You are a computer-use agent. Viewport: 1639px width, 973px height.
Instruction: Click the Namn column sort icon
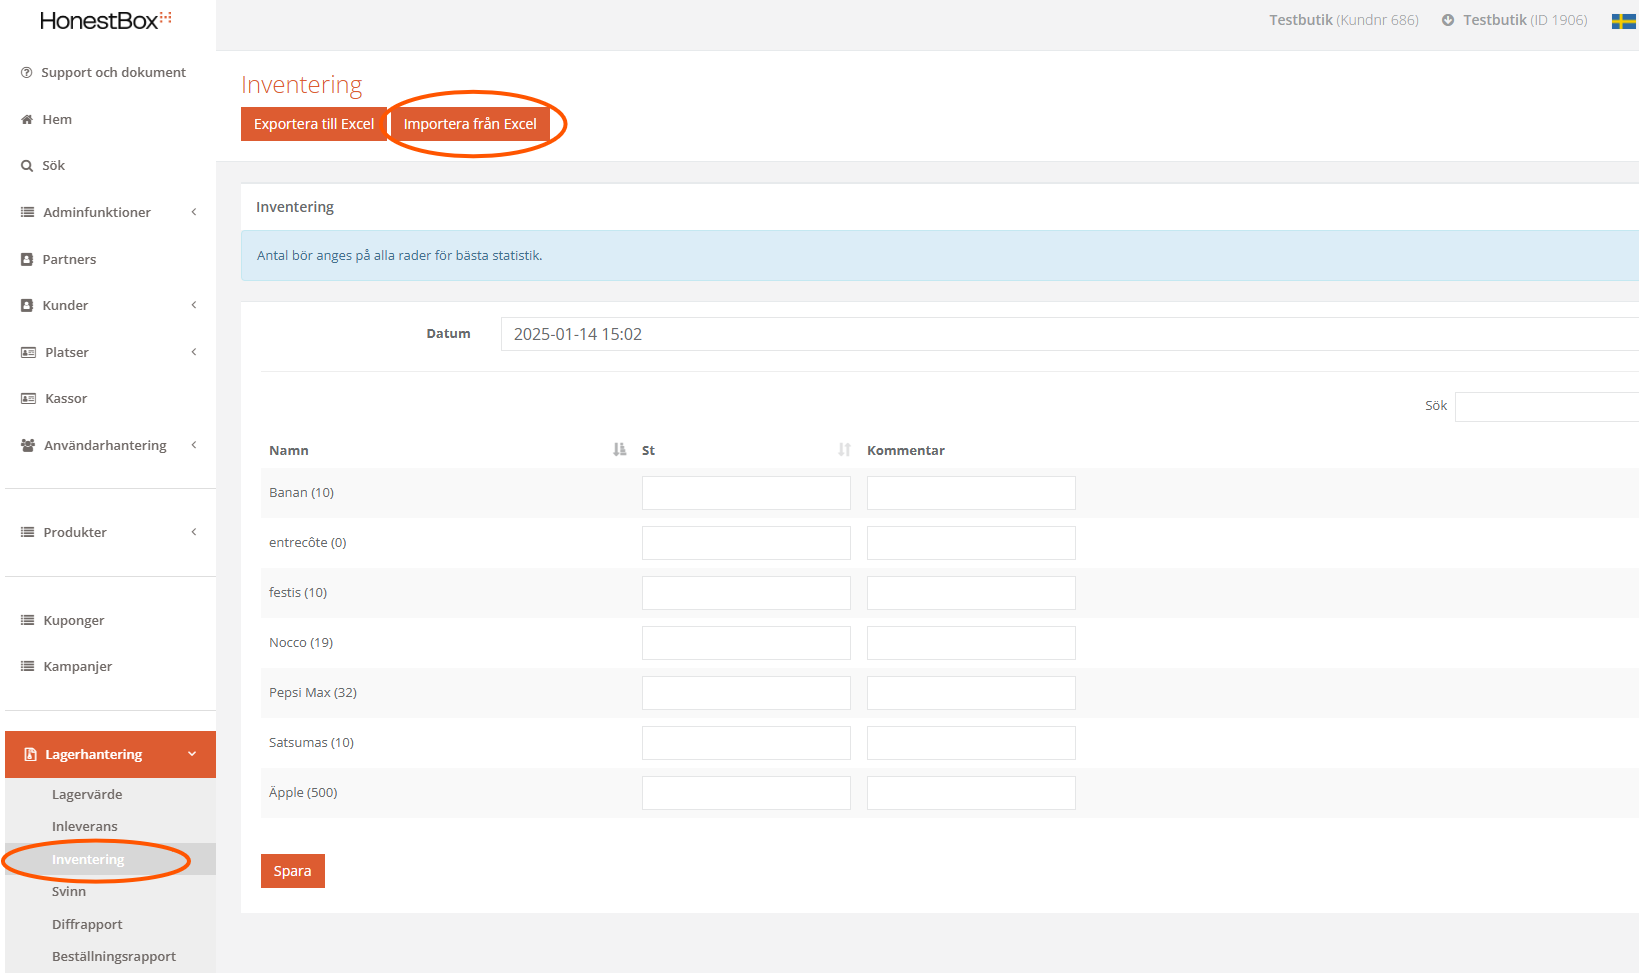click(619, 450)
